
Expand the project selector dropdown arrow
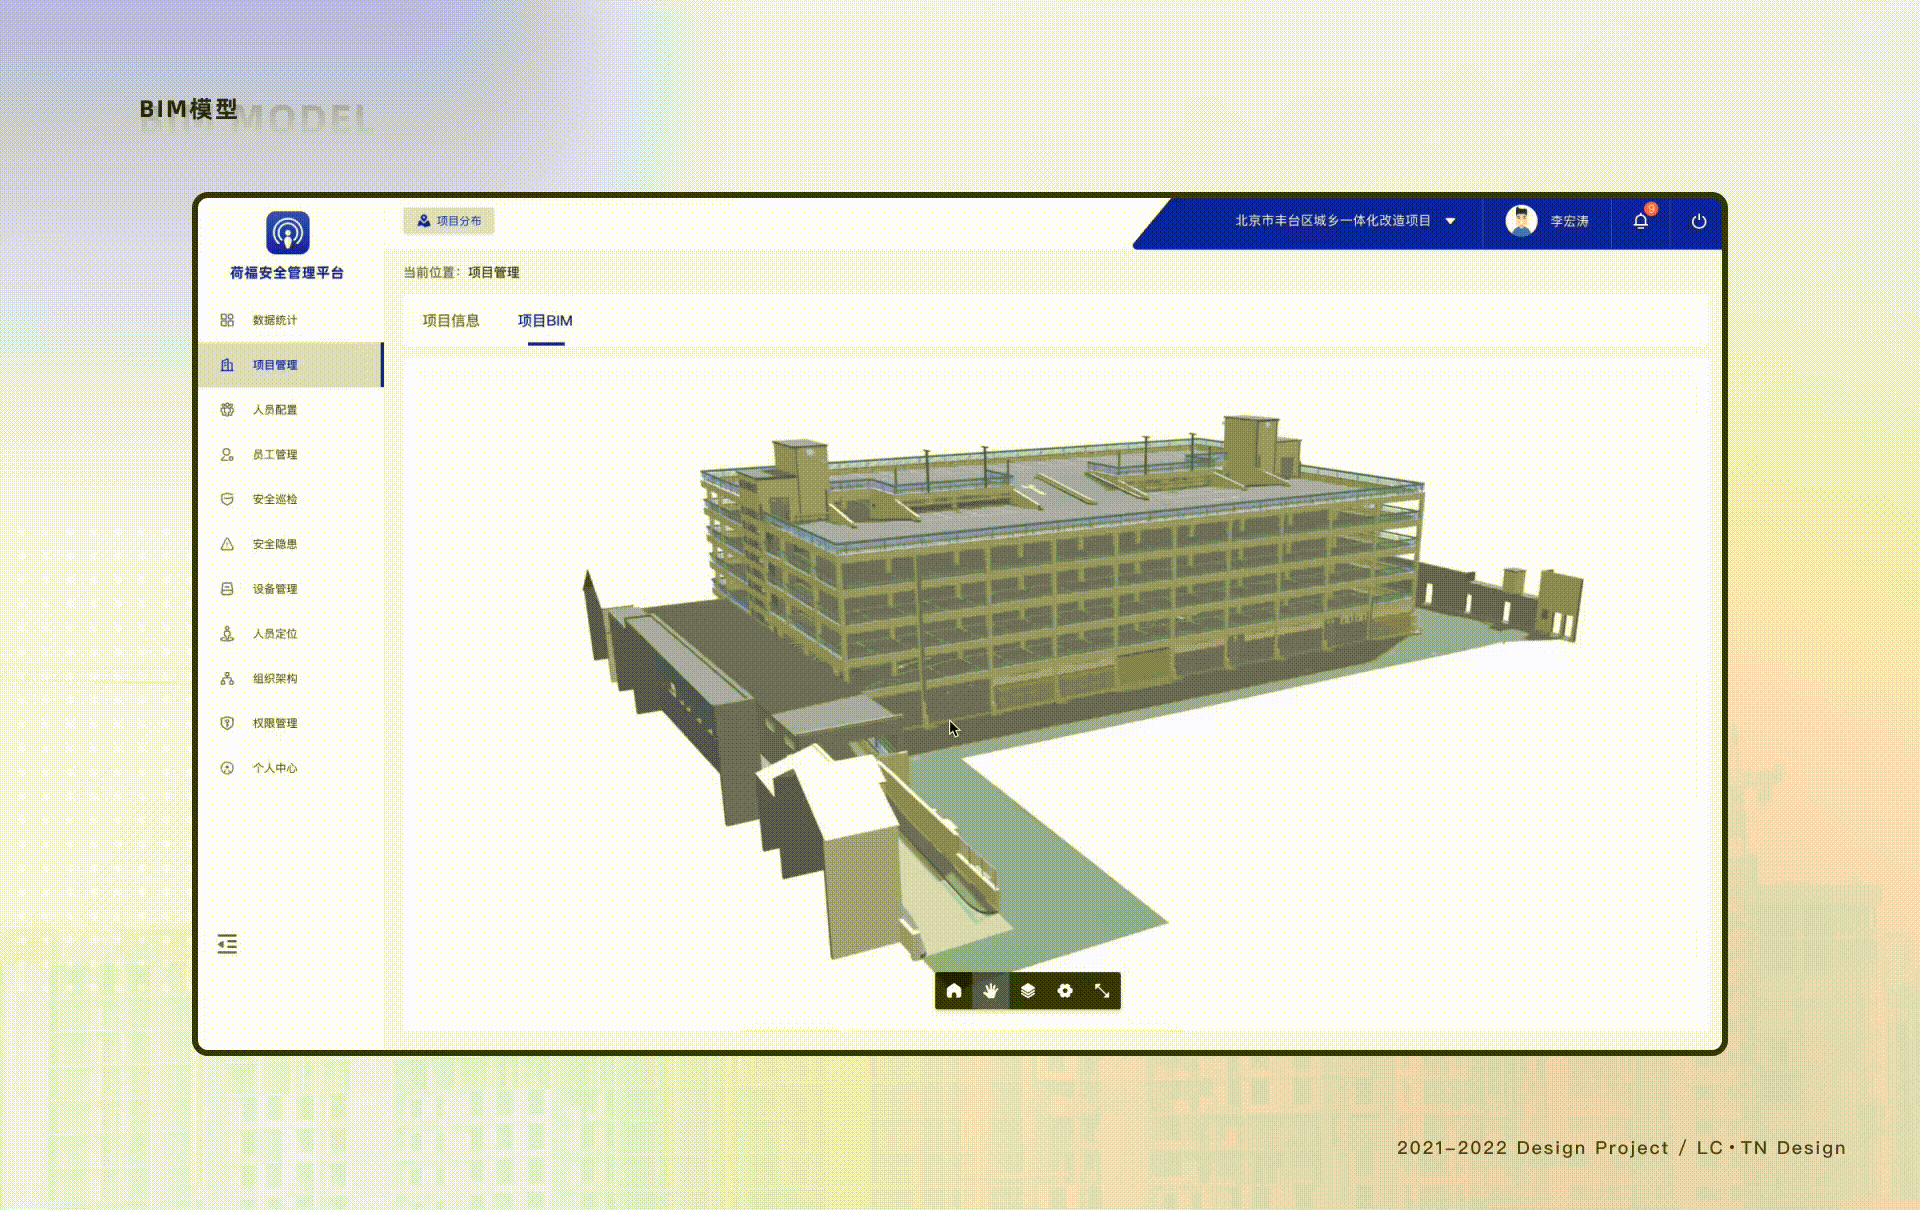coord(1451,221)
